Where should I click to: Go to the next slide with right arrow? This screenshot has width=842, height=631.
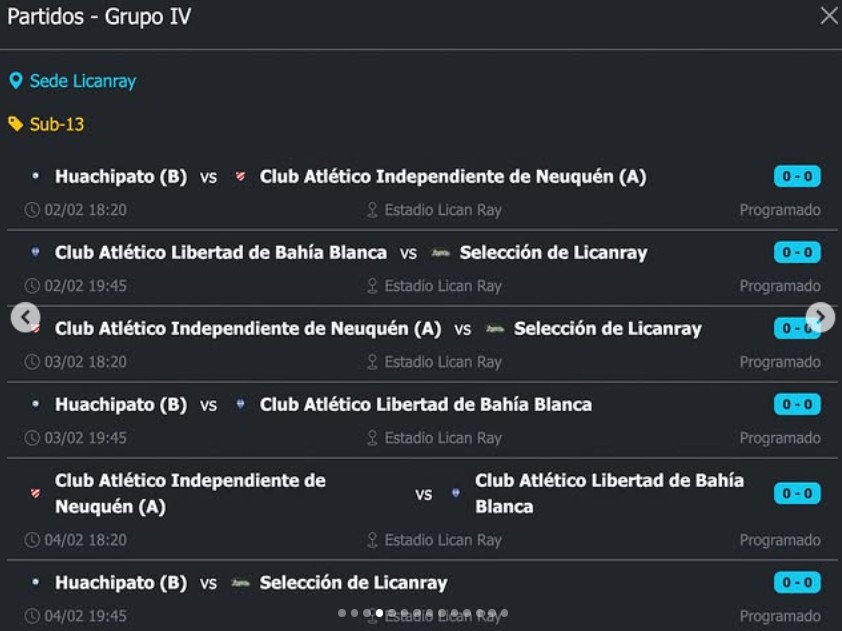(x=819, y=318)
